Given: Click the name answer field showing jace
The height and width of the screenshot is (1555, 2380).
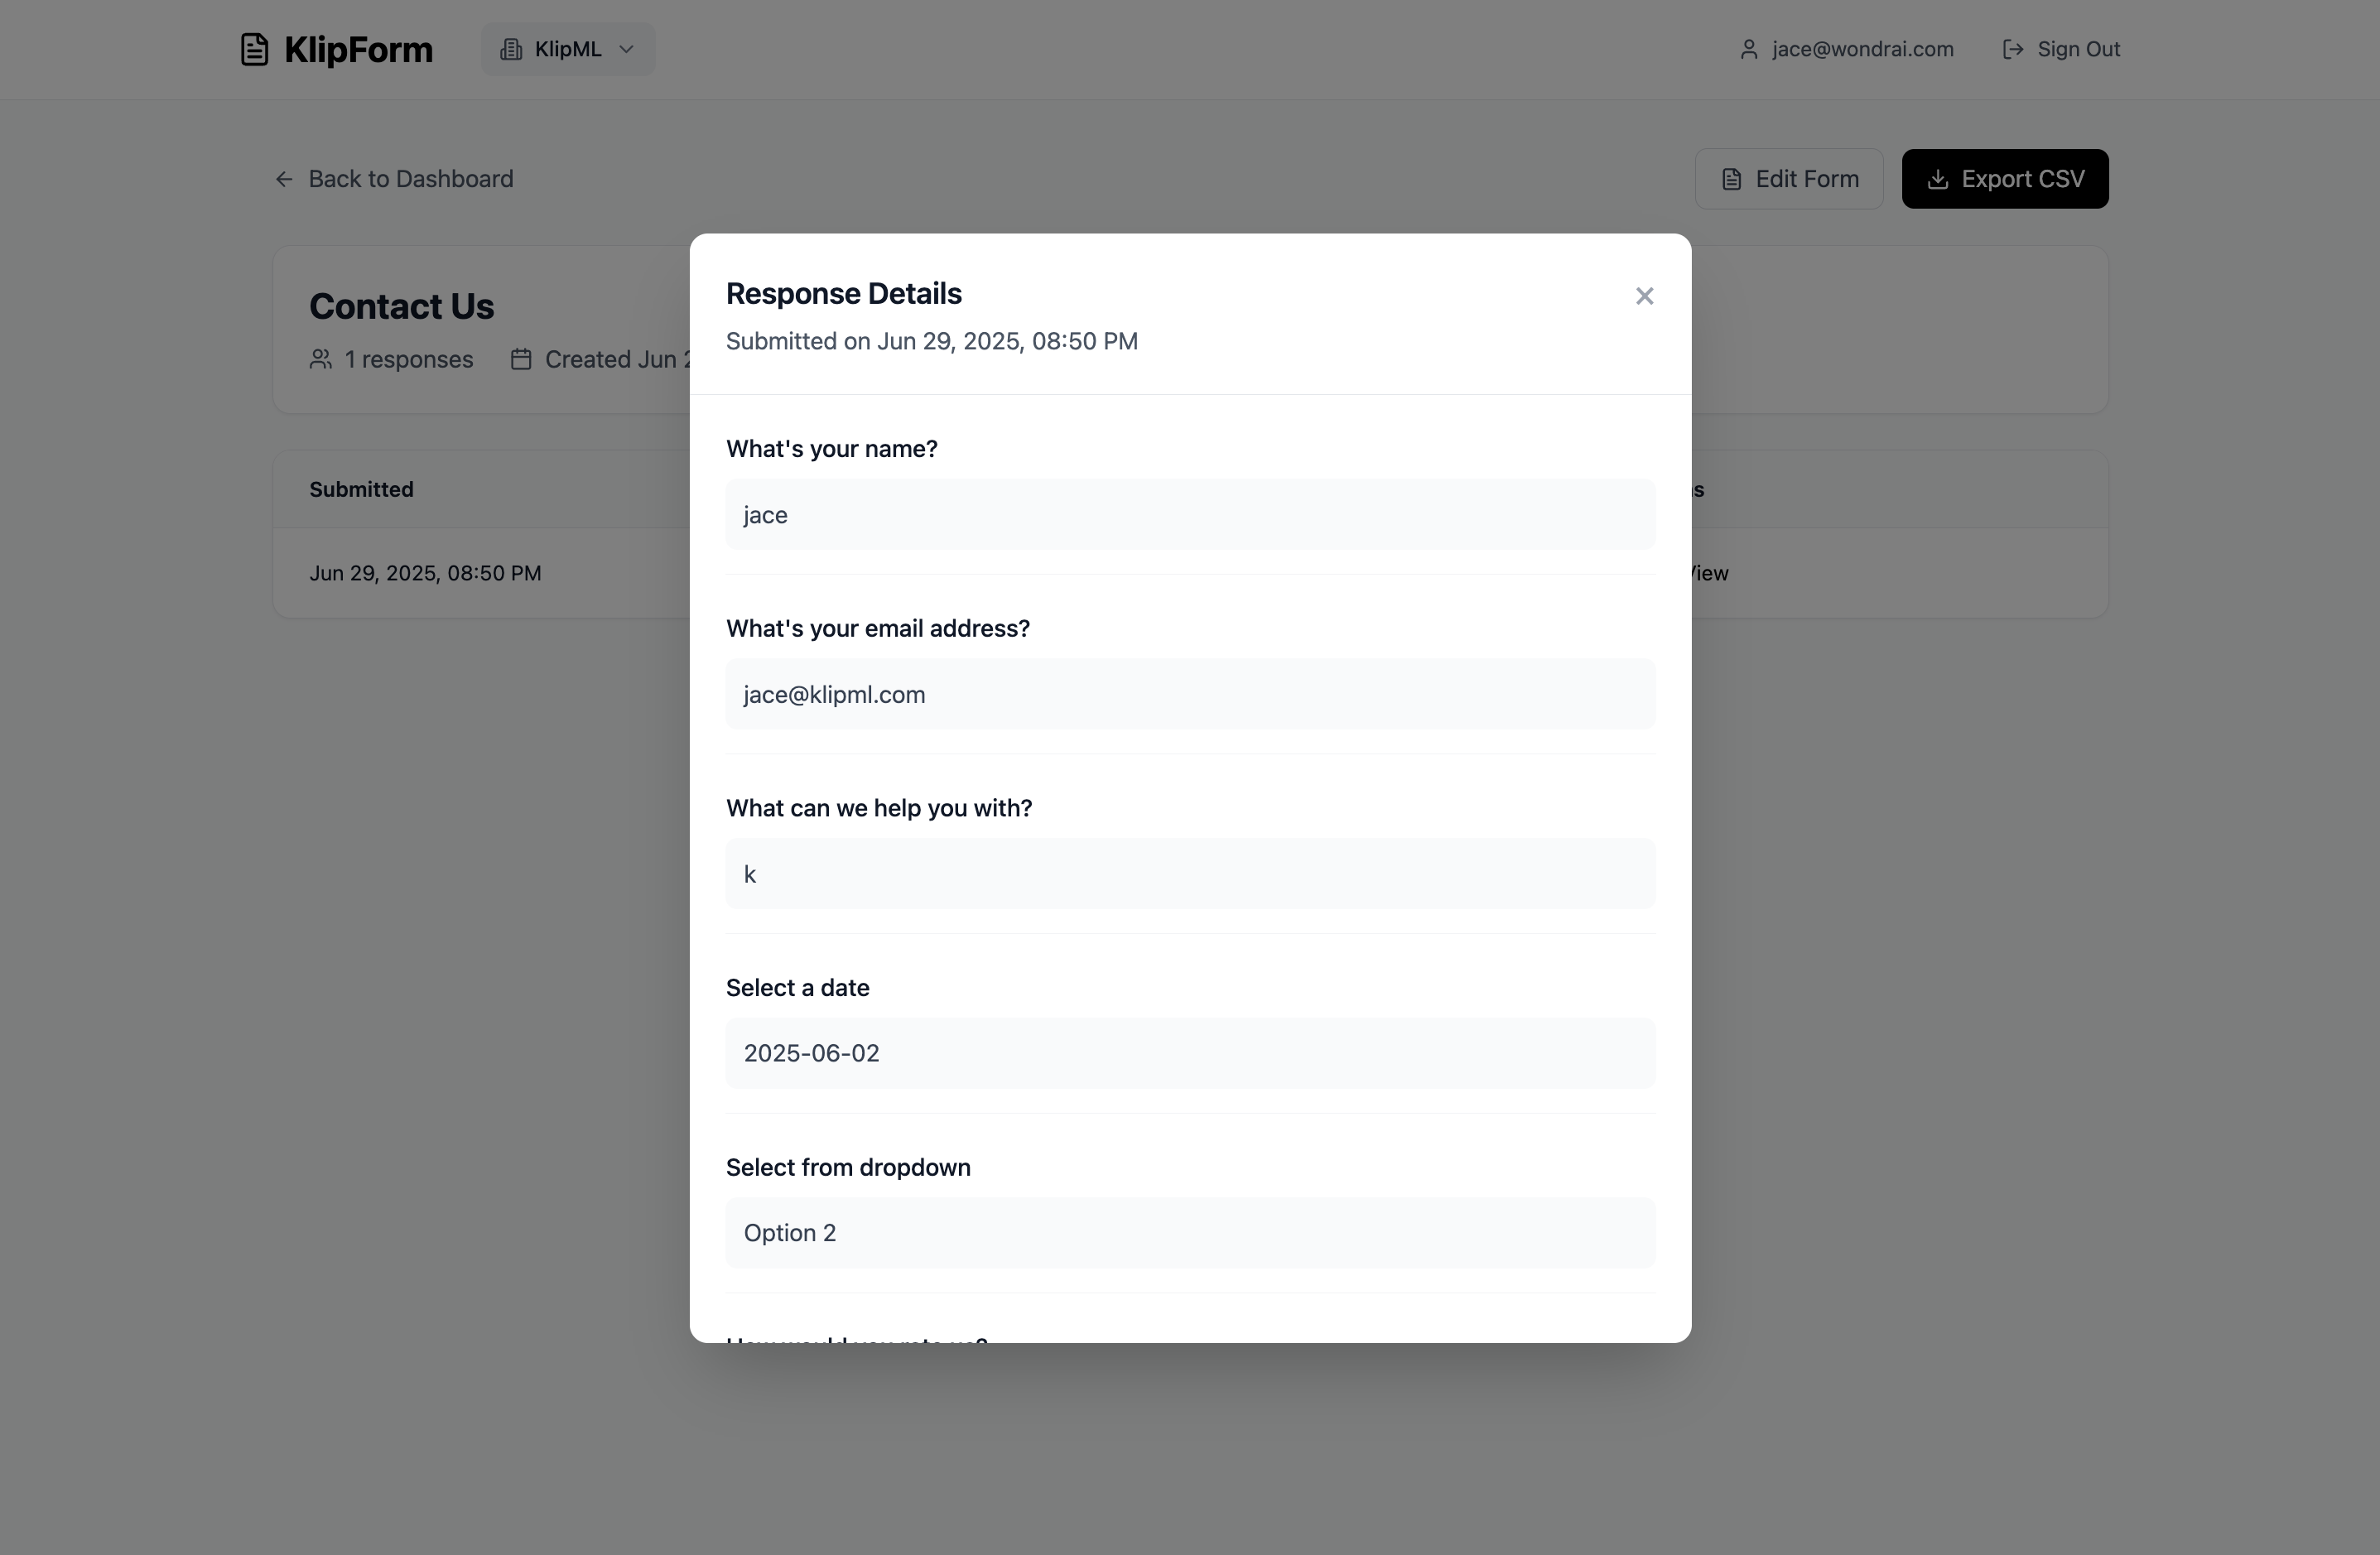Looking at the screenshot, I should [1189, 514].
